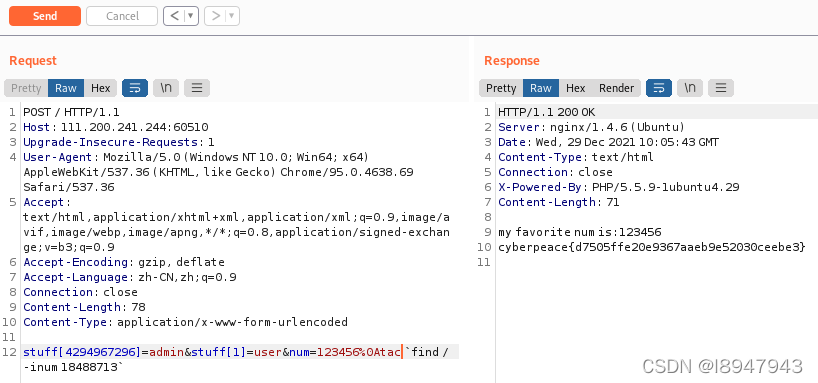The height and width of the screenshot is (383, 818).
Task: Select the Request Raw tab
Action: (66, 88)
